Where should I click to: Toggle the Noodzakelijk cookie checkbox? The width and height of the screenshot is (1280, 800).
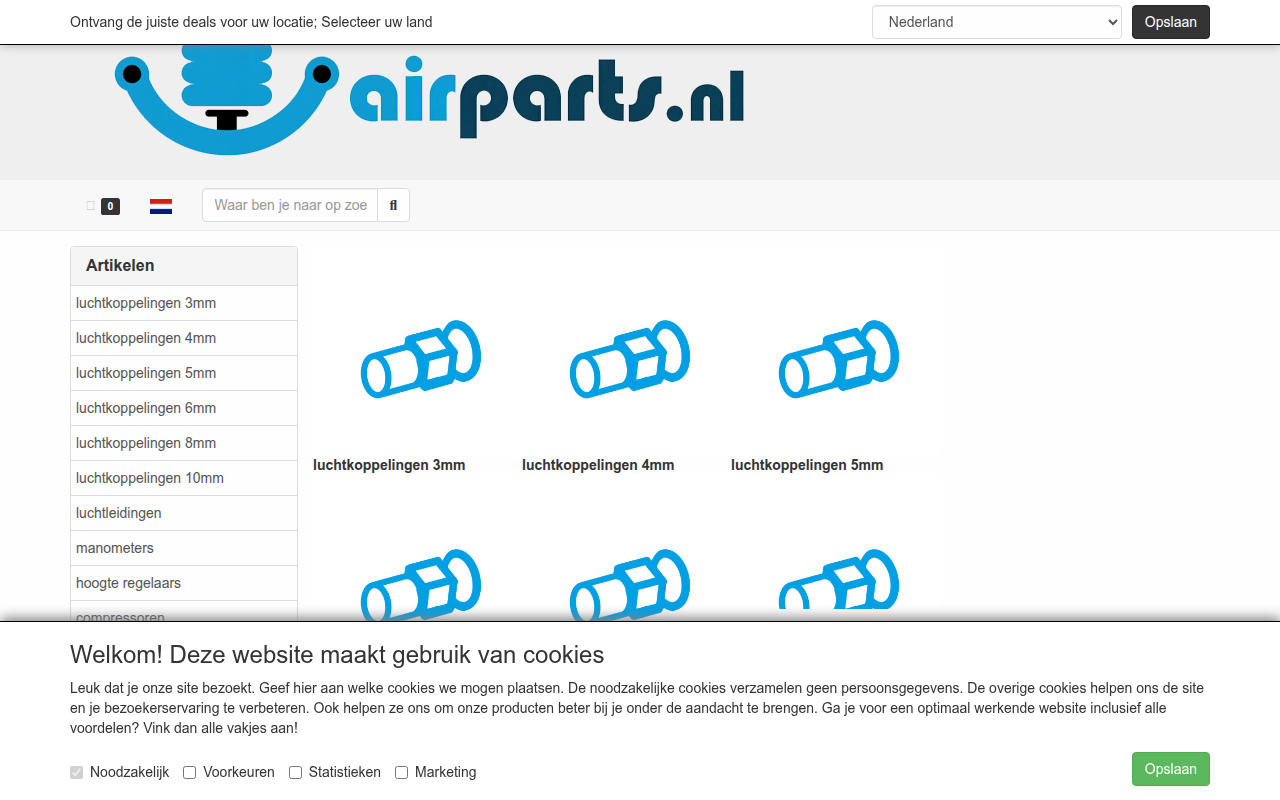point(77,772)
